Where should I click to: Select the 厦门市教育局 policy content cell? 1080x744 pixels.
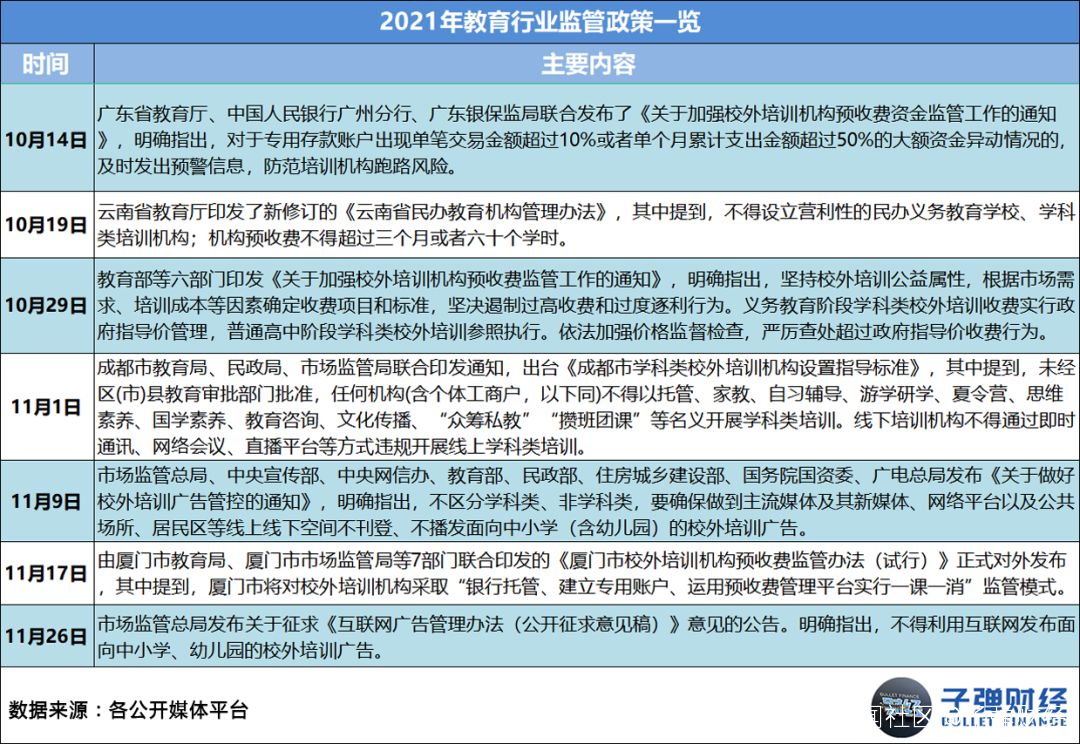[587, 573]
